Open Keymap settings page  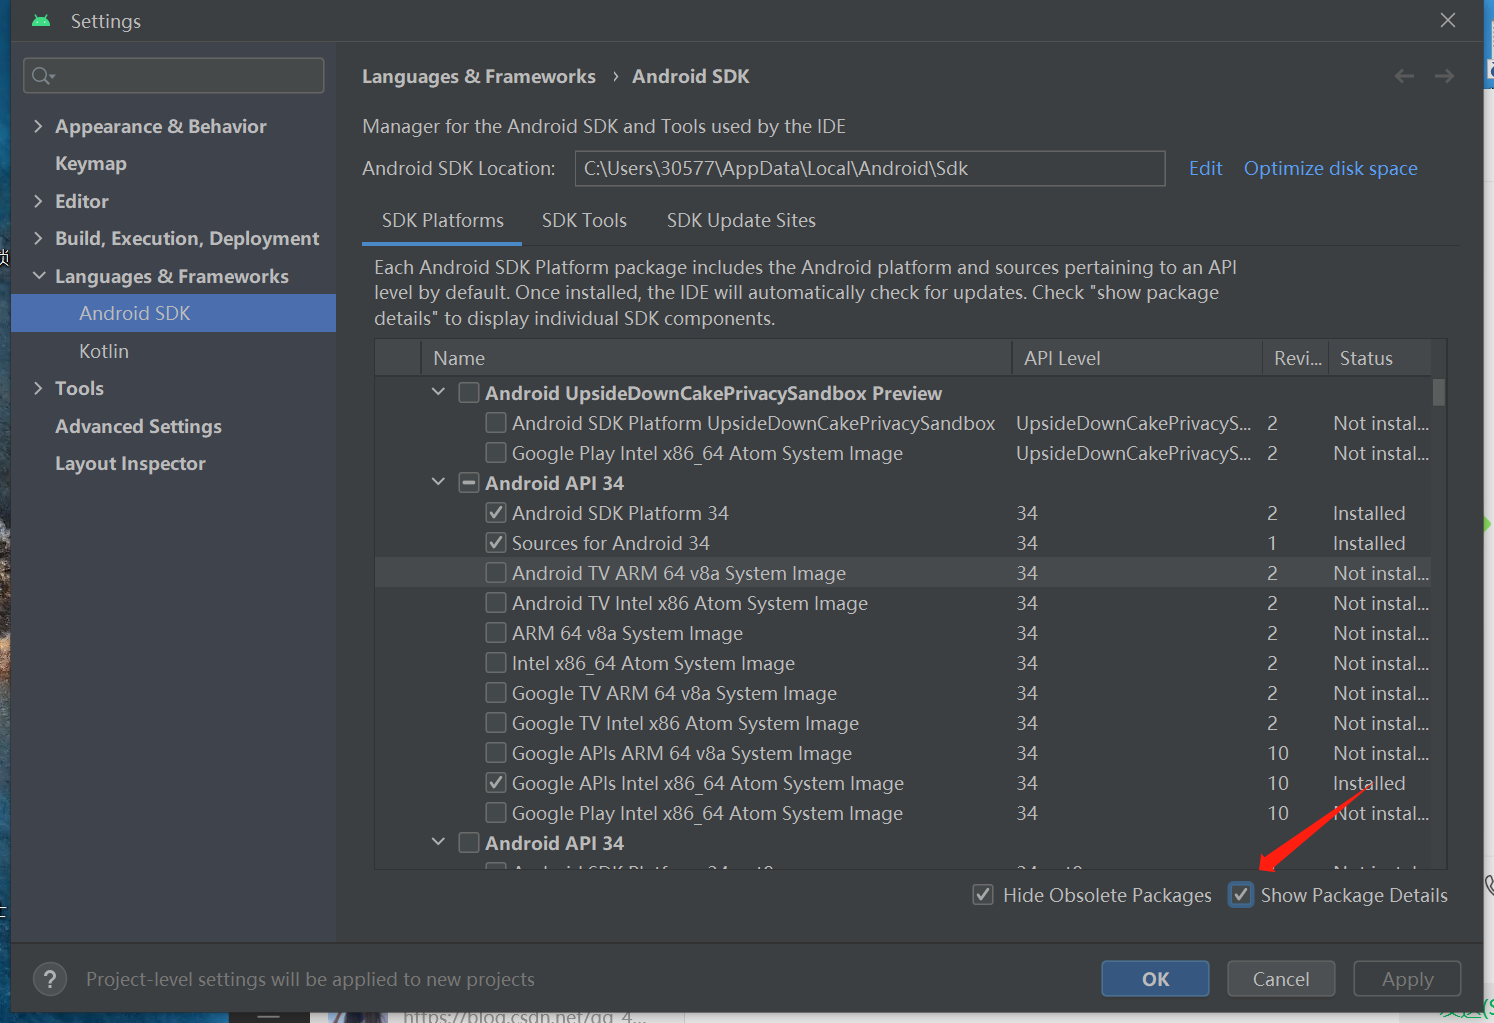coord(91,163)
